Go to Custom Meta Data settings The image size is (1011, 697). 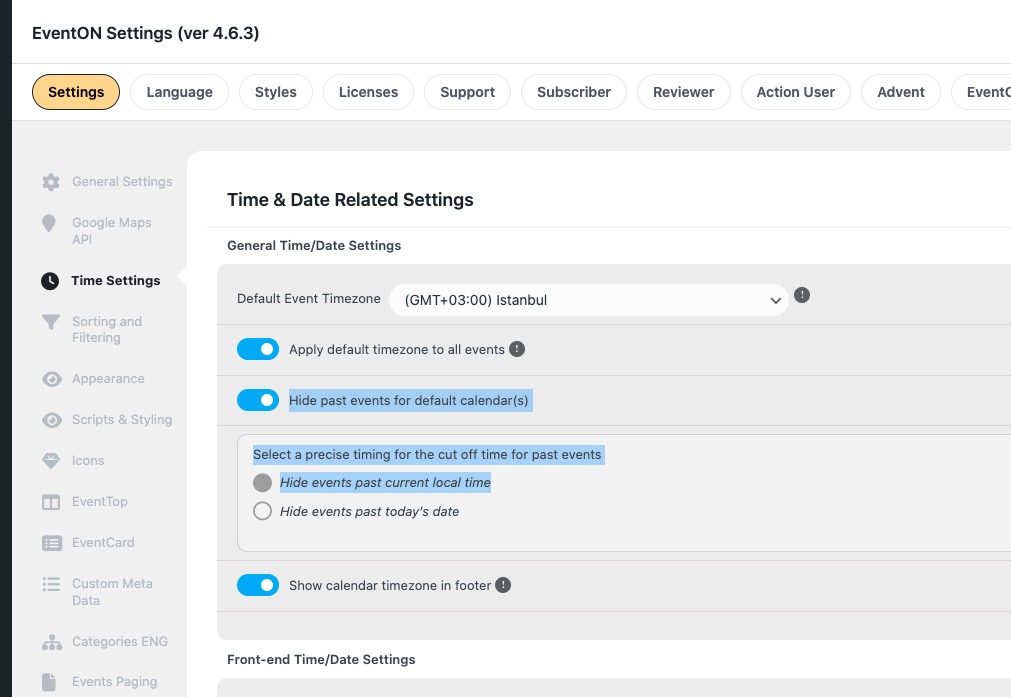click(x=112, y=592)
